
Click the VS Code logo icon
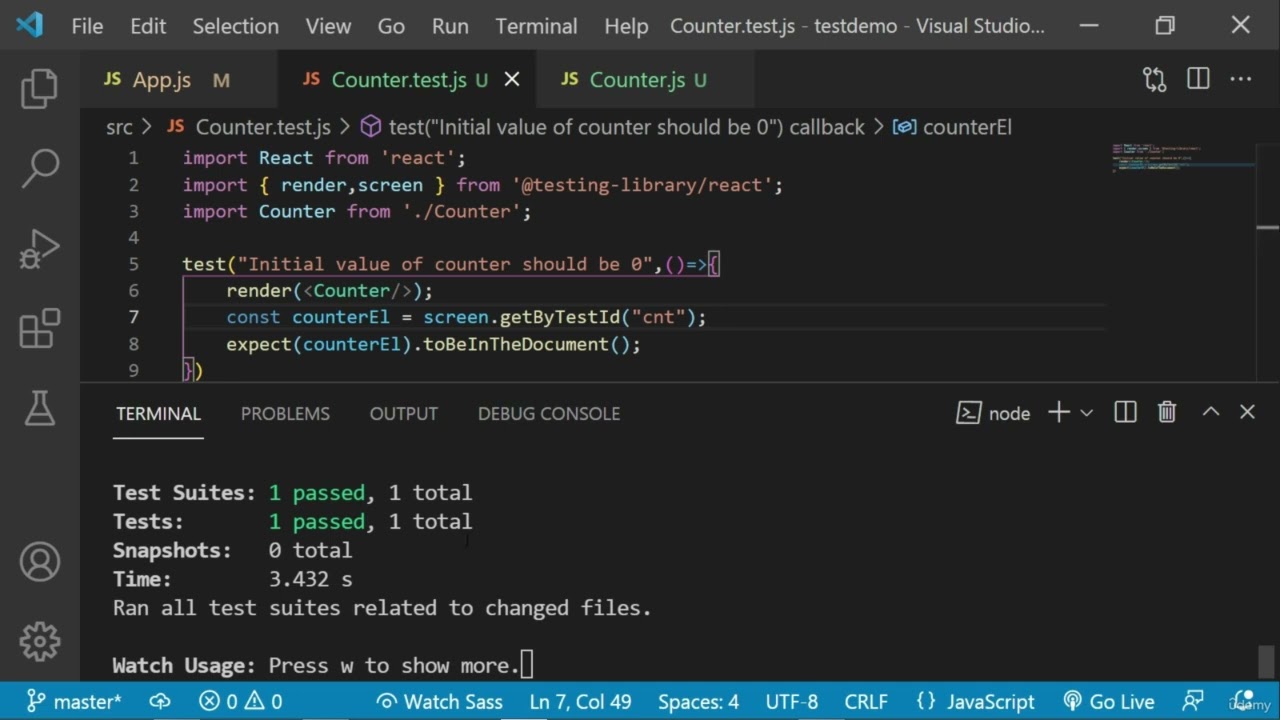[30, 25]
